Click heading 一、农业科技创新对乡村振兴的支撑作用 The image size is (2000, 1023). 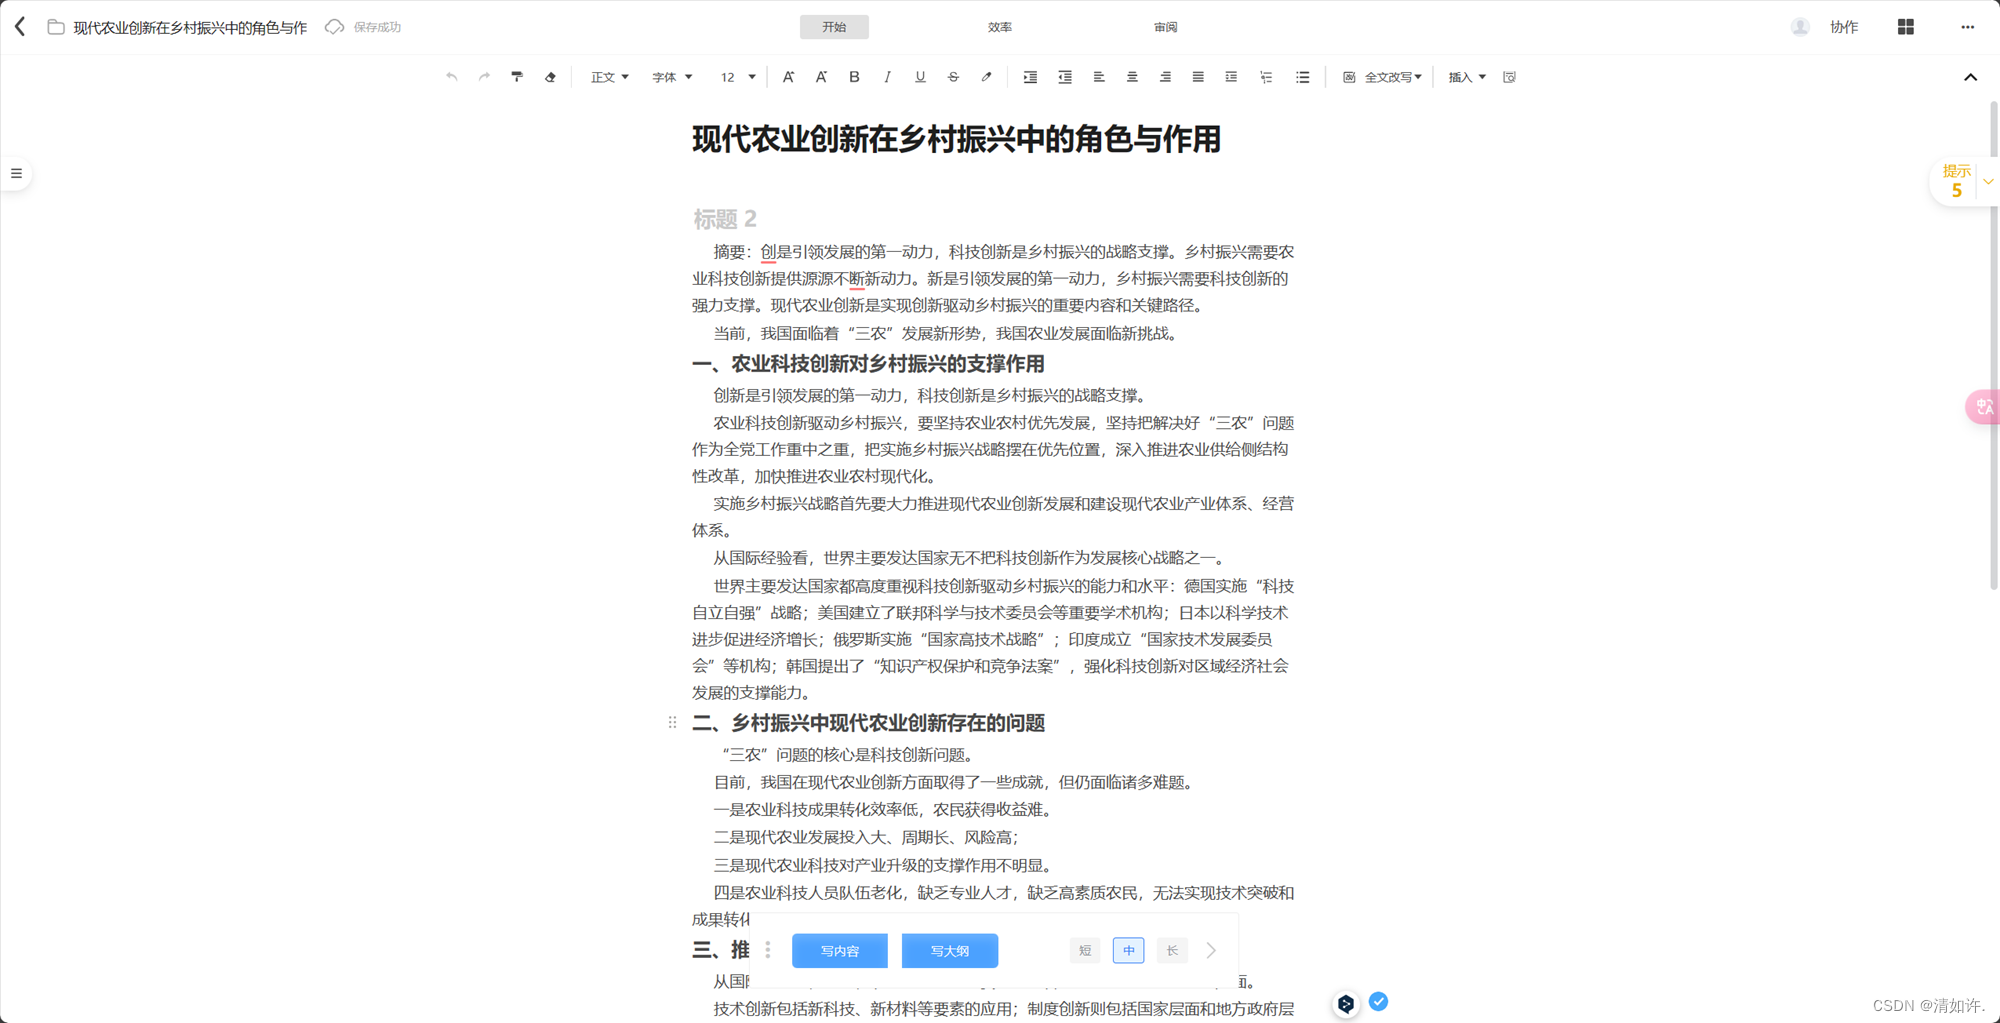(x=868, y=364)
